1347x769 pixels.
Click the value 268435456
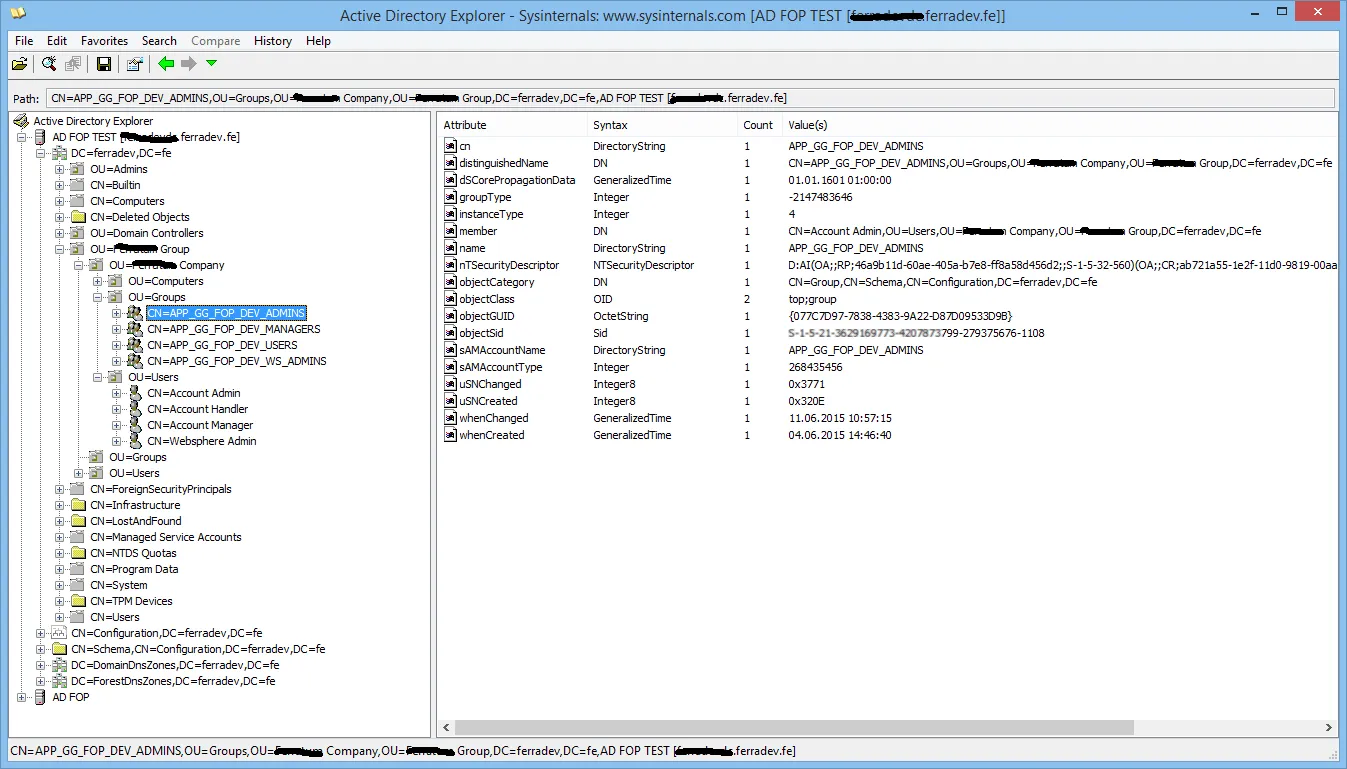[815, 367]
